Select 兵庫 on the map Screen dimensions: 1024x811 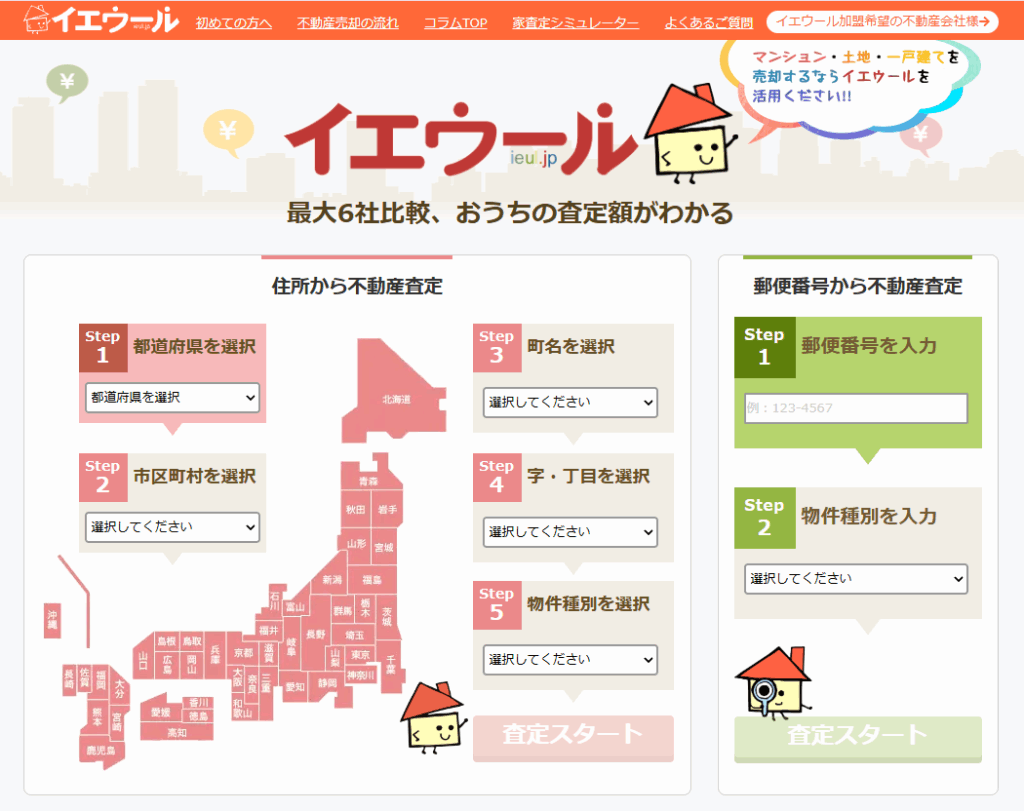216,654
